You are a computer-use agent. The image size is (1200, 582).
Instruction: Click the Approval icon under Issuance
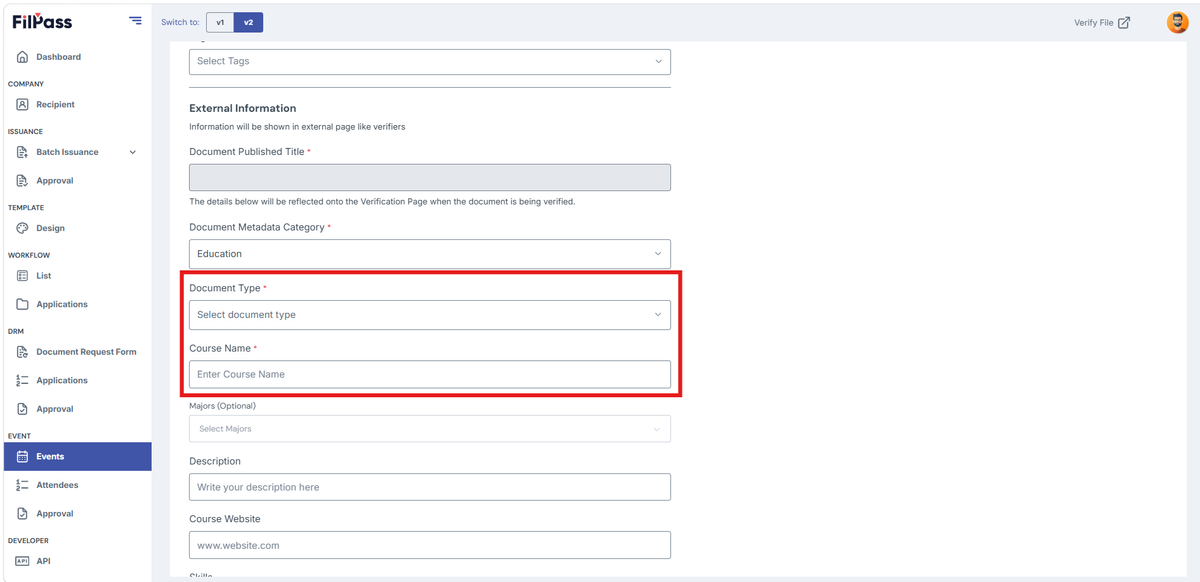tap(23, 181)
